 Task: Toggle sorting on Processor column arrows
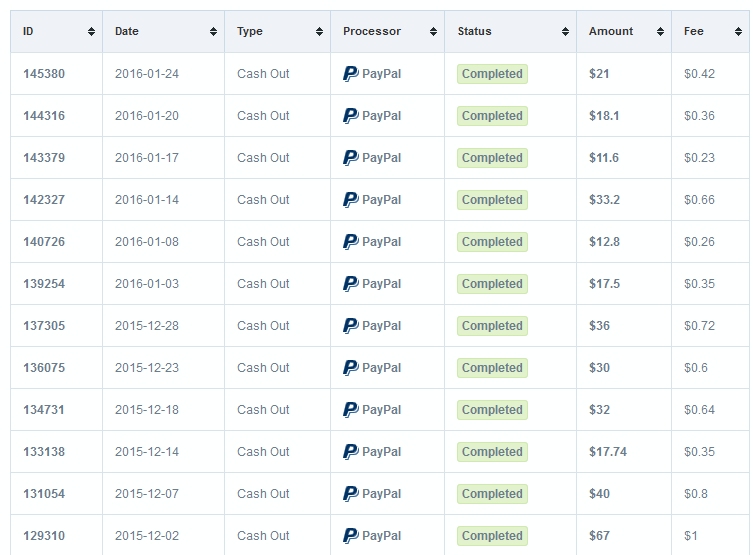click(x=433, y=32)
